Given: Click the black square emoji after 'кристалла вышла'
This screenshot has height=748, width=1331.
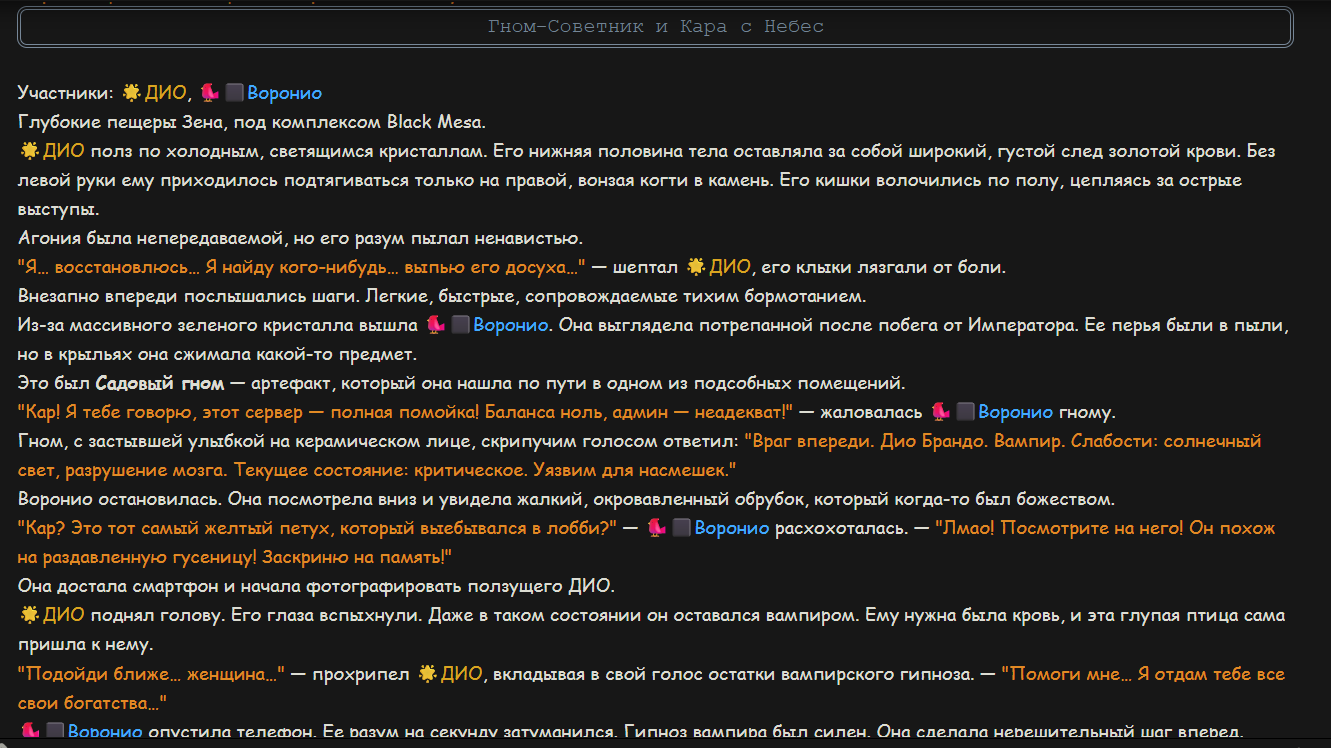Looking at the screenshot, I should click(x=460, y=325).
